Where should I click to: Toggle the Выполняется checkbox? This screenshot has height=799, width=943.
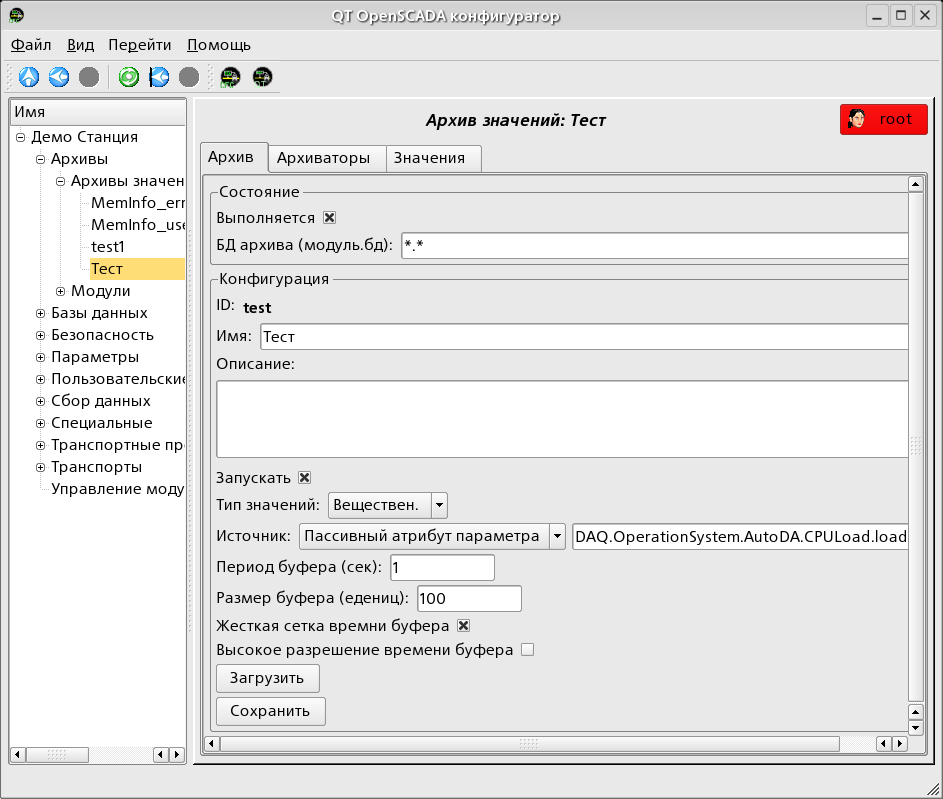[329, 218]
